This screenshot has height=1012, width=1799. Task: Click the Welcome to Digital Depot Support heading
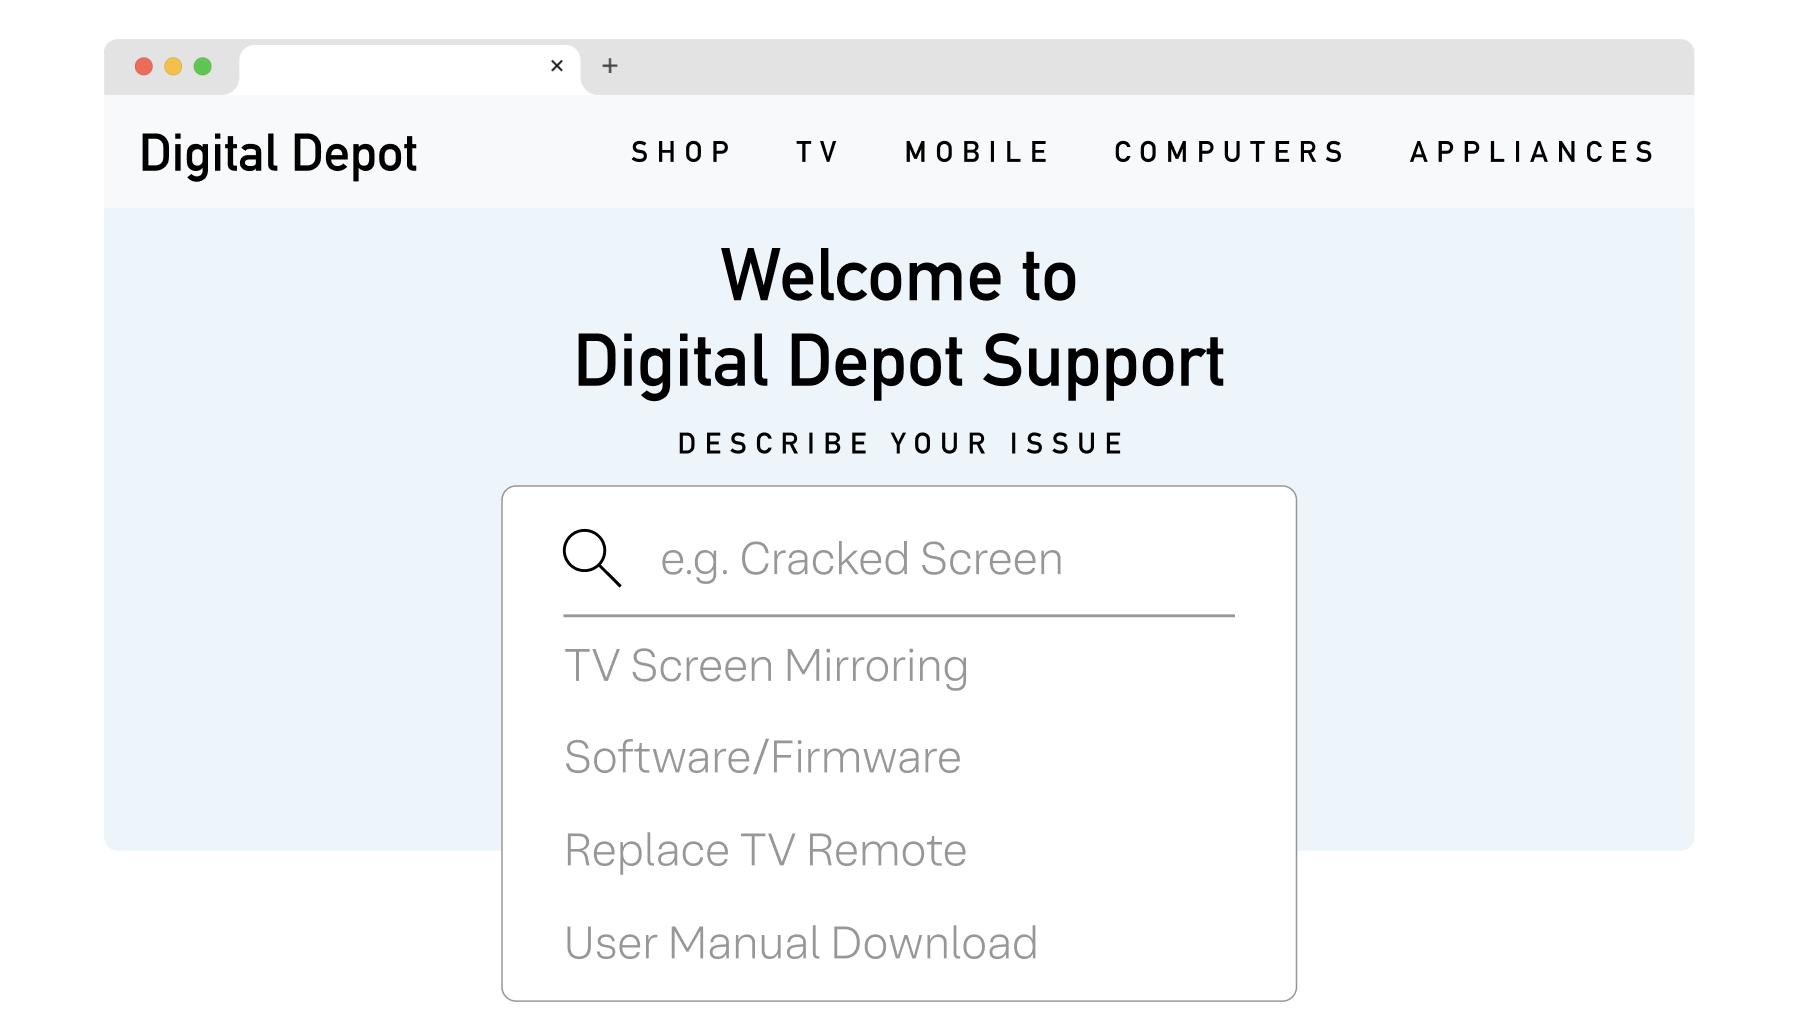click(899, 318)
